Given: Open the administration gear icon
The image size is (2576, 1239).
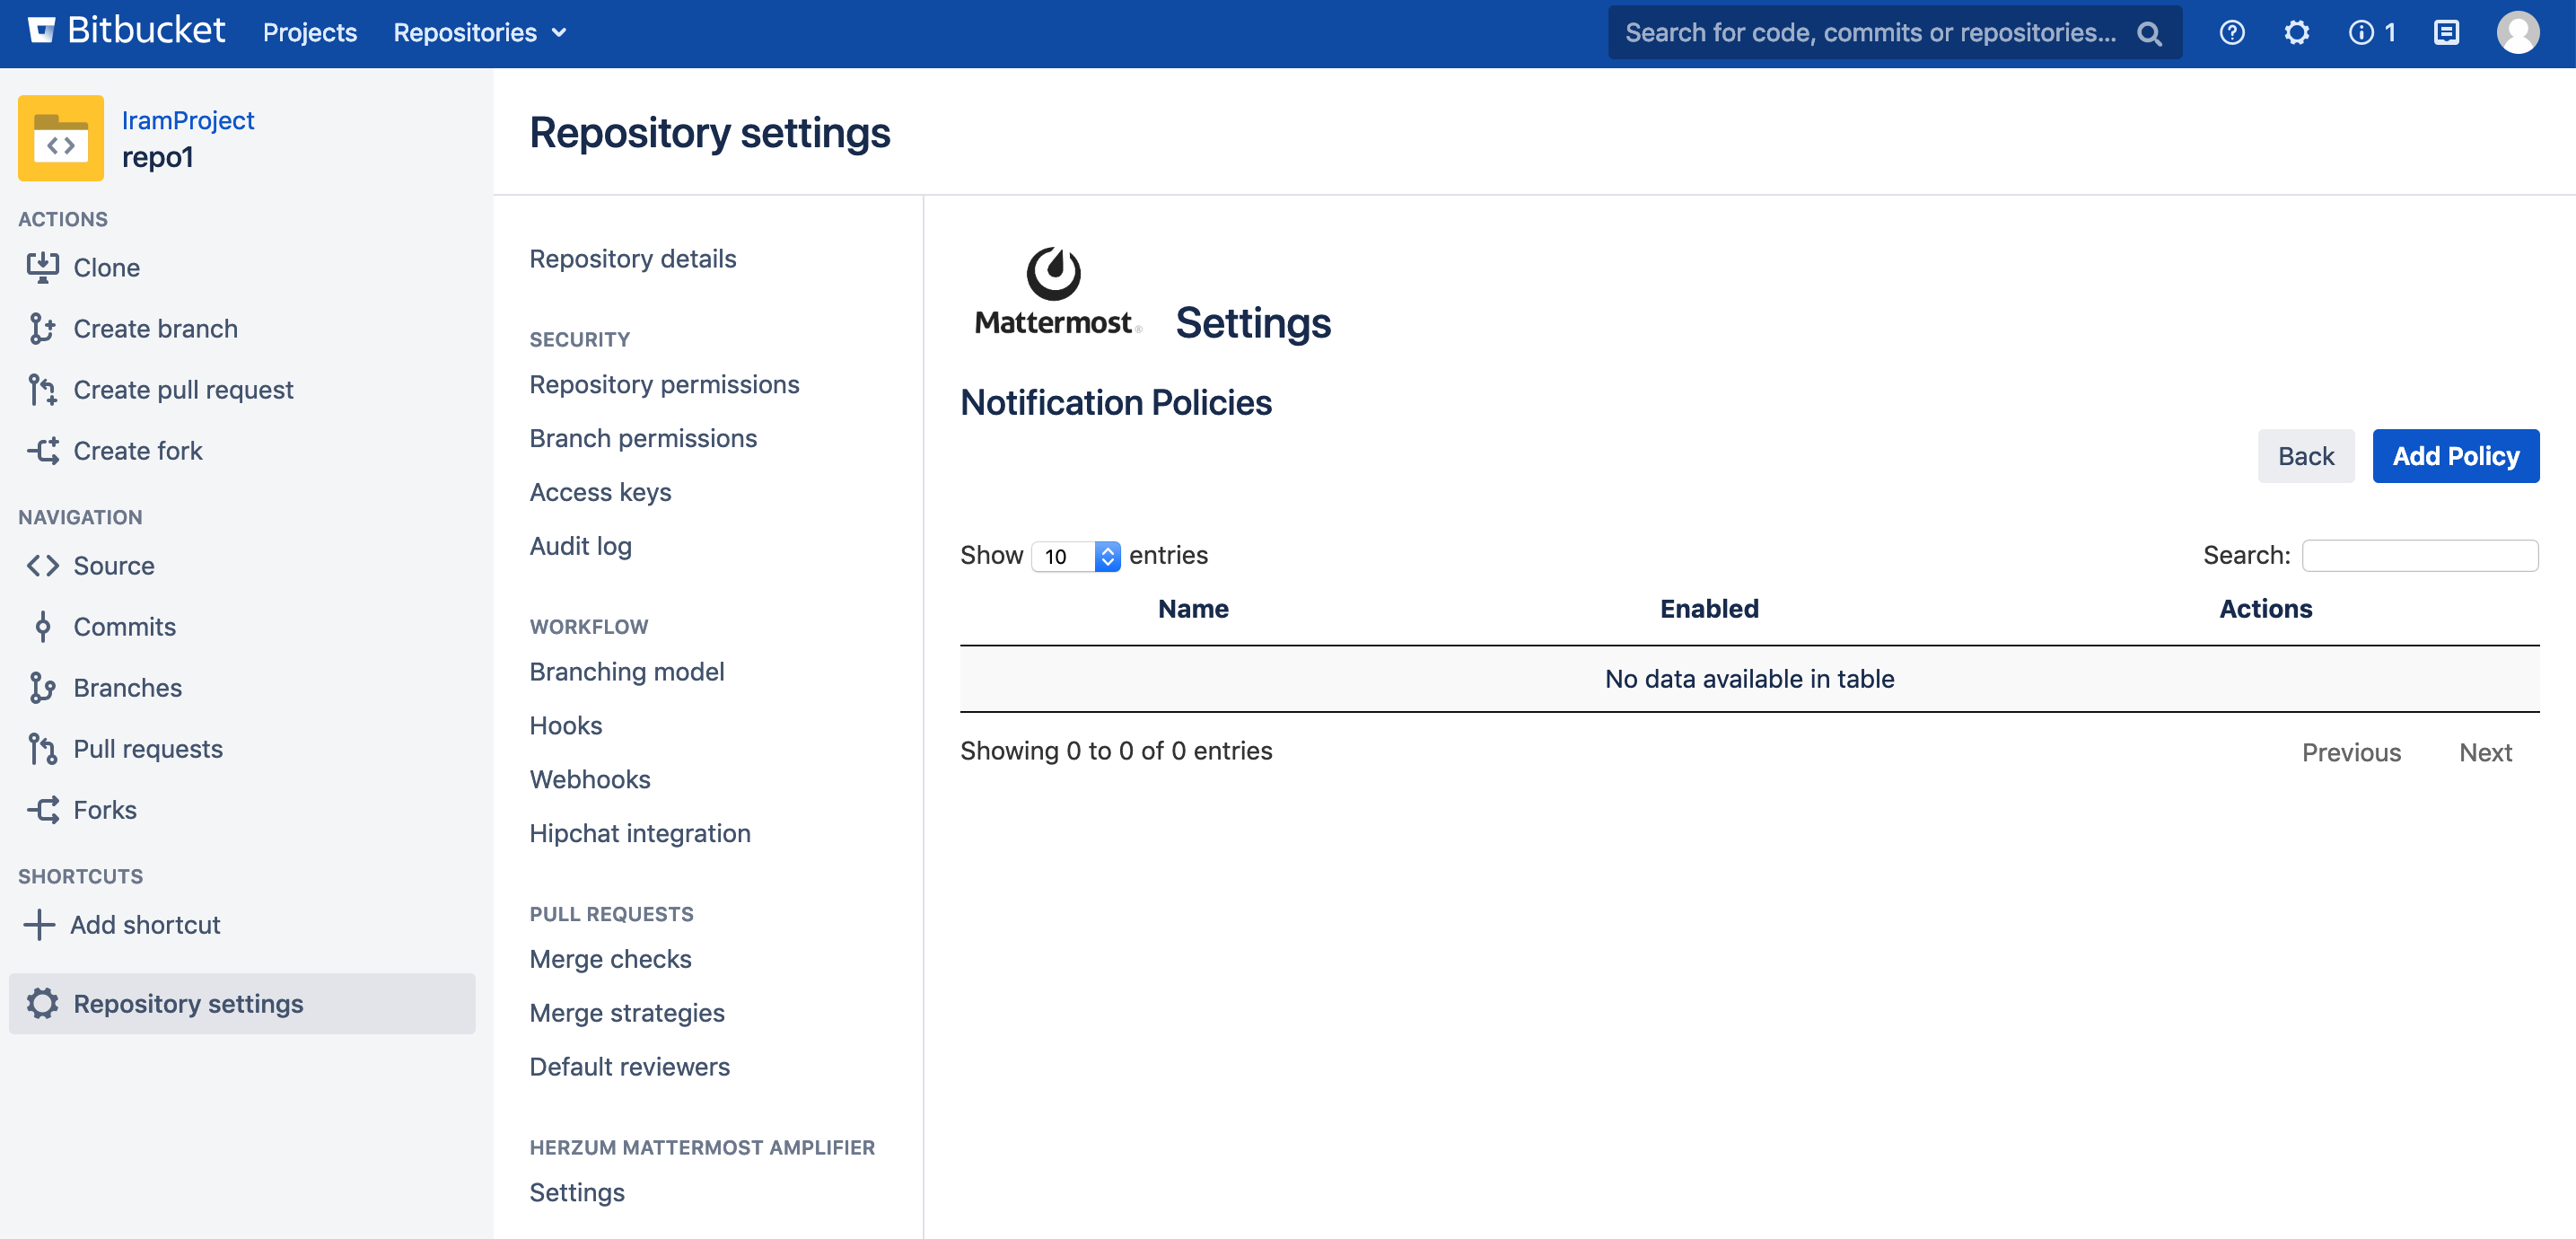Looking at the screenshot, I should pos(2296,33).
